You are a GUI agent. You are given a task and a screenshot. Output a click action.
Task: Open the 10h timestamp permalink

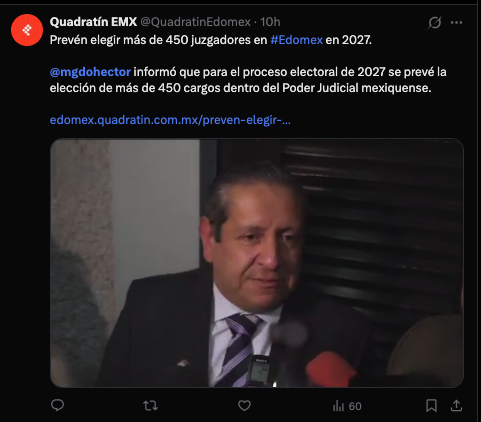[270, 22]
